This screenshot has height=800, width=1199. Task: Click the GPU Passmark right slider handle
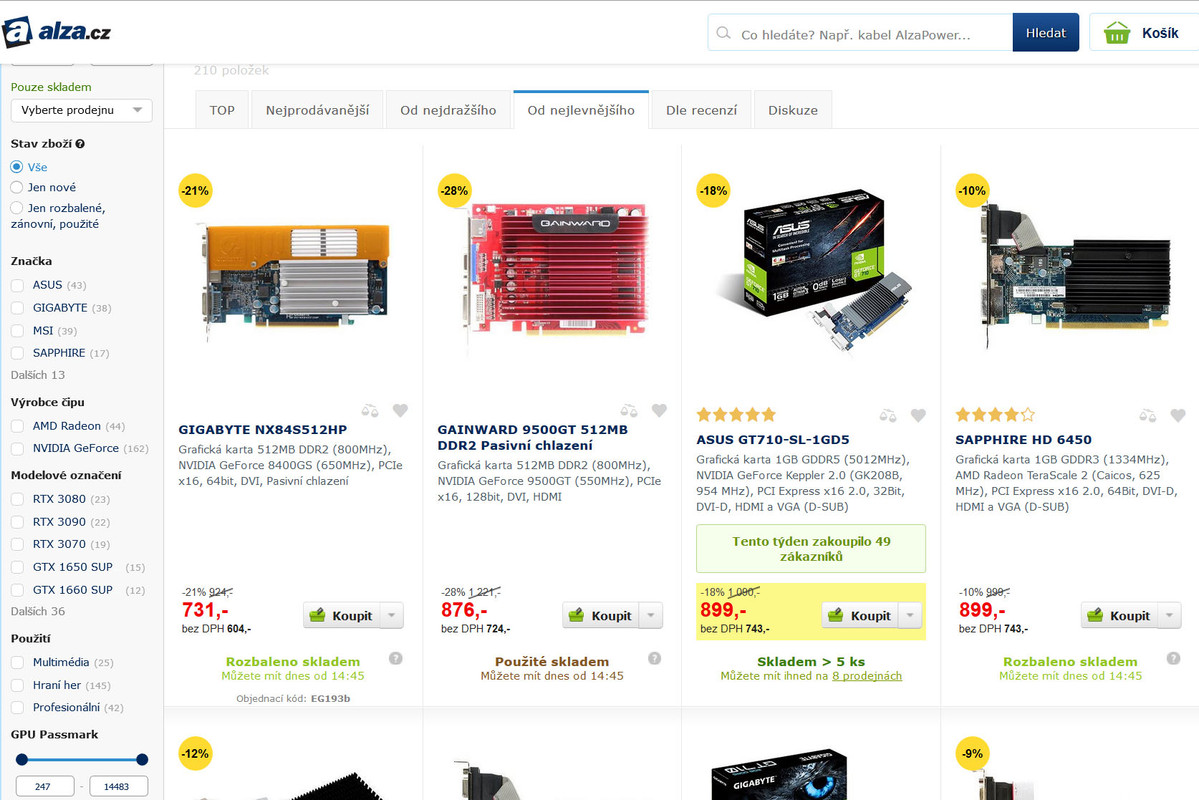[141, 759]
